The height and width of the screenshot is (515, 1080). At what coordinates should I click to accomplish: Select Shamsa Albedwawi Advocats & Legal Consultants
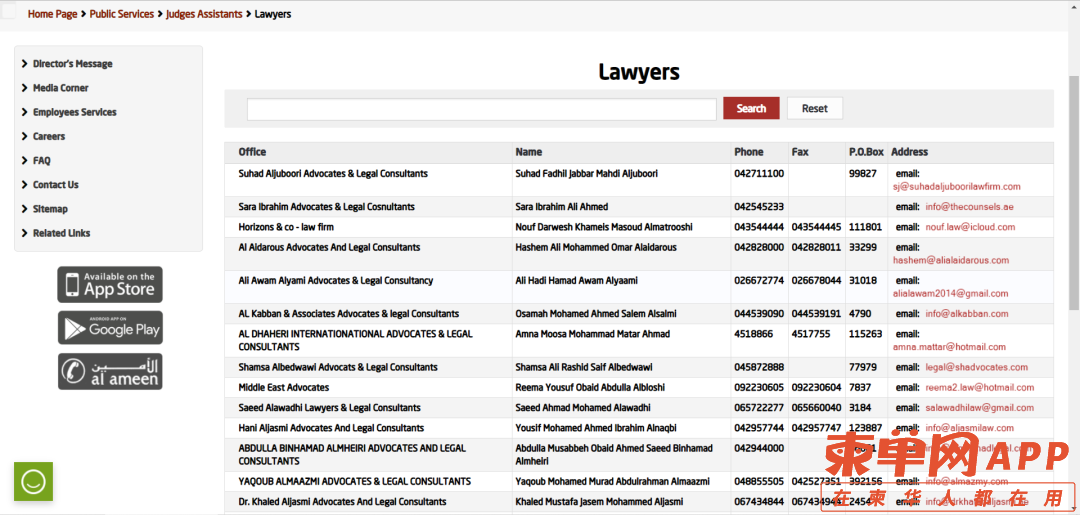tap(338, 368)
